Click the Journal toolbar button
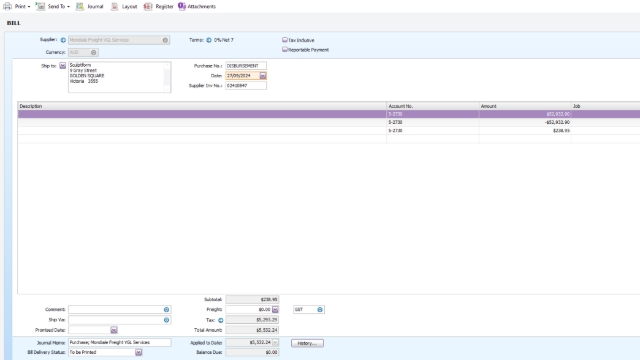Viewport: 640px width, 360px height. (x=90, y=7)
